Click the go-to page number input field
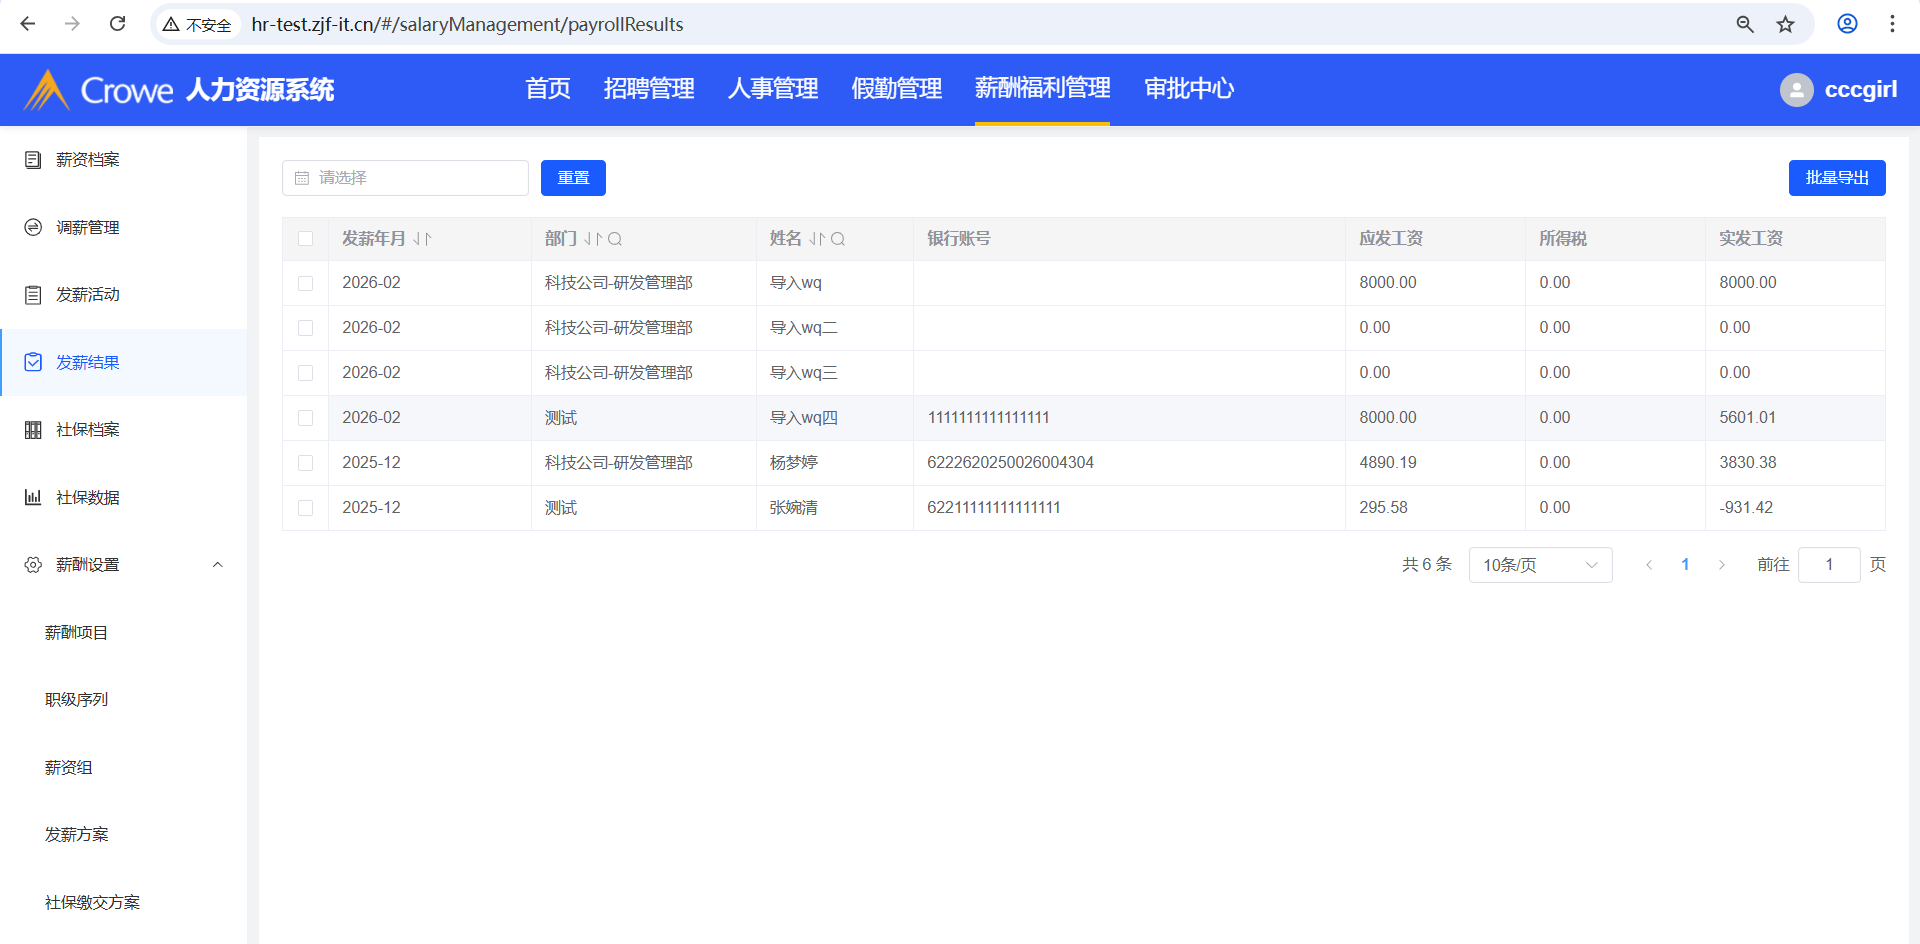Image resolution: width=1920 pixels, height=944 pixels. click(x=1828, y=565)
